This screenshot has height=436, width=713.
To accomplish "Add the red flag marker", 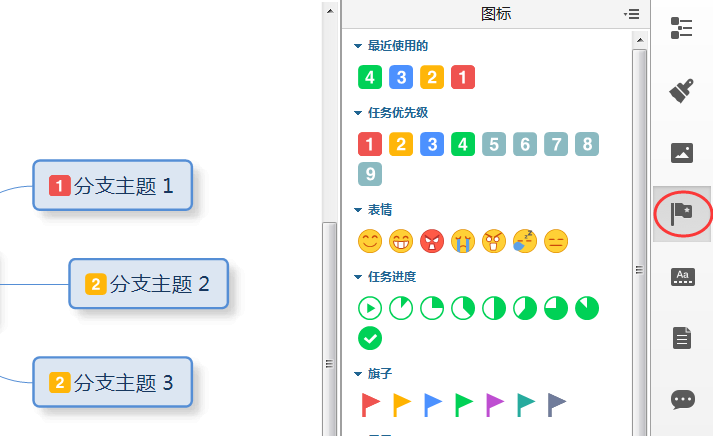I will point(371,405).
